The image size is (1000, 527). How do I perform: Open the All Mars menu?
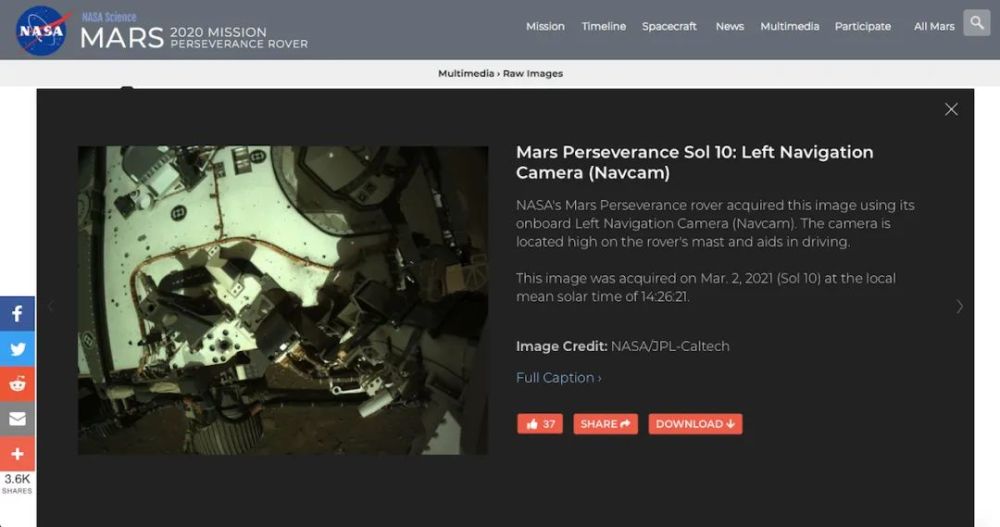click(934, 26)
